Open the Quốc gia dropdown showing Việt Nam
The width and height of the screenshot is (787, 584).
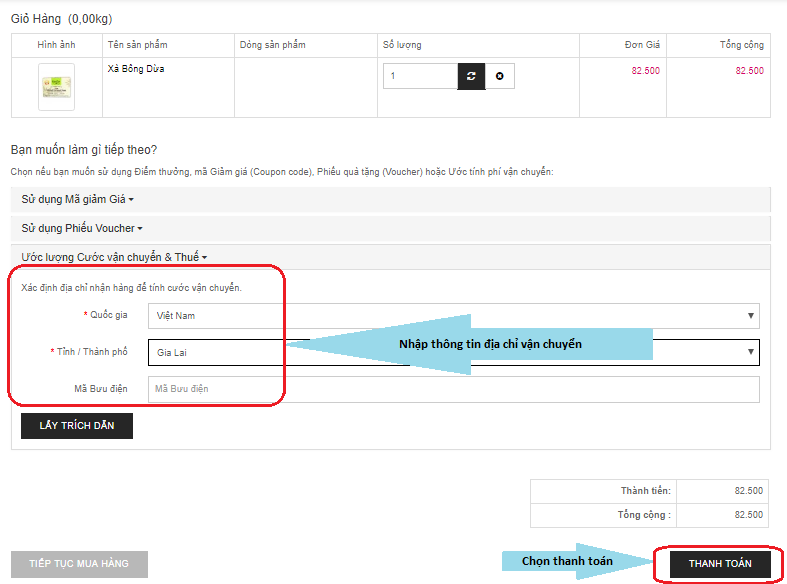[453, 316]
